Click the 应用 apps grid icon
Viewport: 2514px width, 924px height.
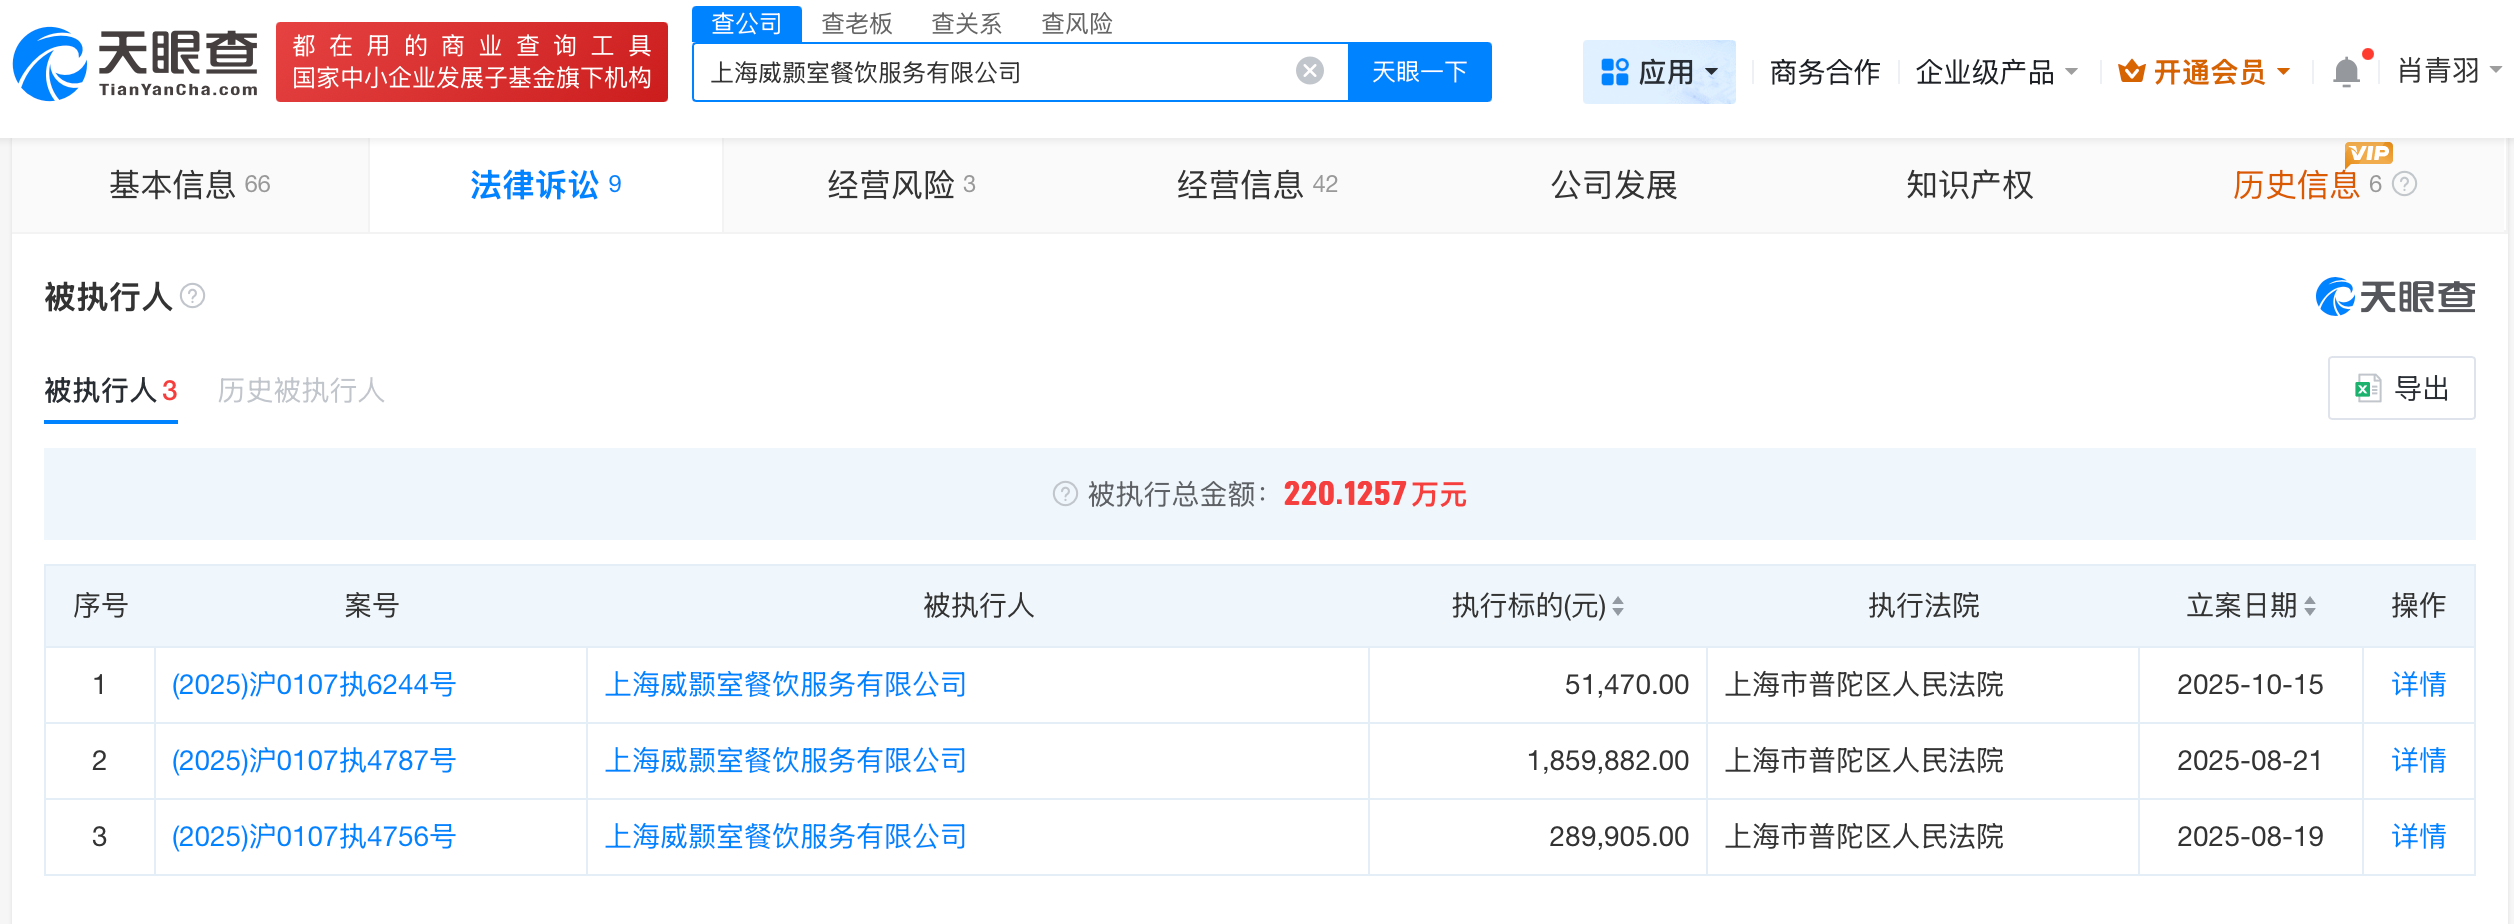1614,70
